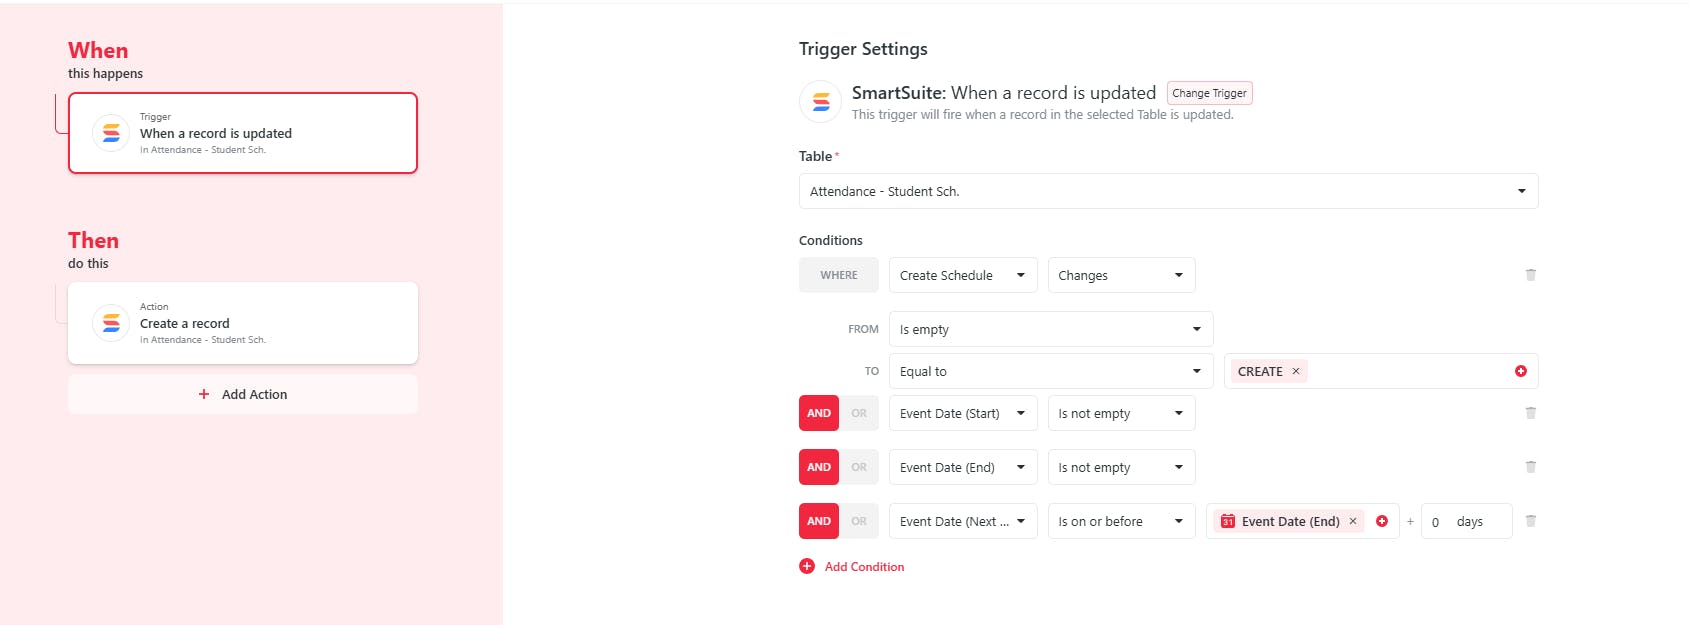This screenshot has width=1689, height=625.
Task: Open the TO 'Equal to' dropdown
Action: pos(1050,371)
